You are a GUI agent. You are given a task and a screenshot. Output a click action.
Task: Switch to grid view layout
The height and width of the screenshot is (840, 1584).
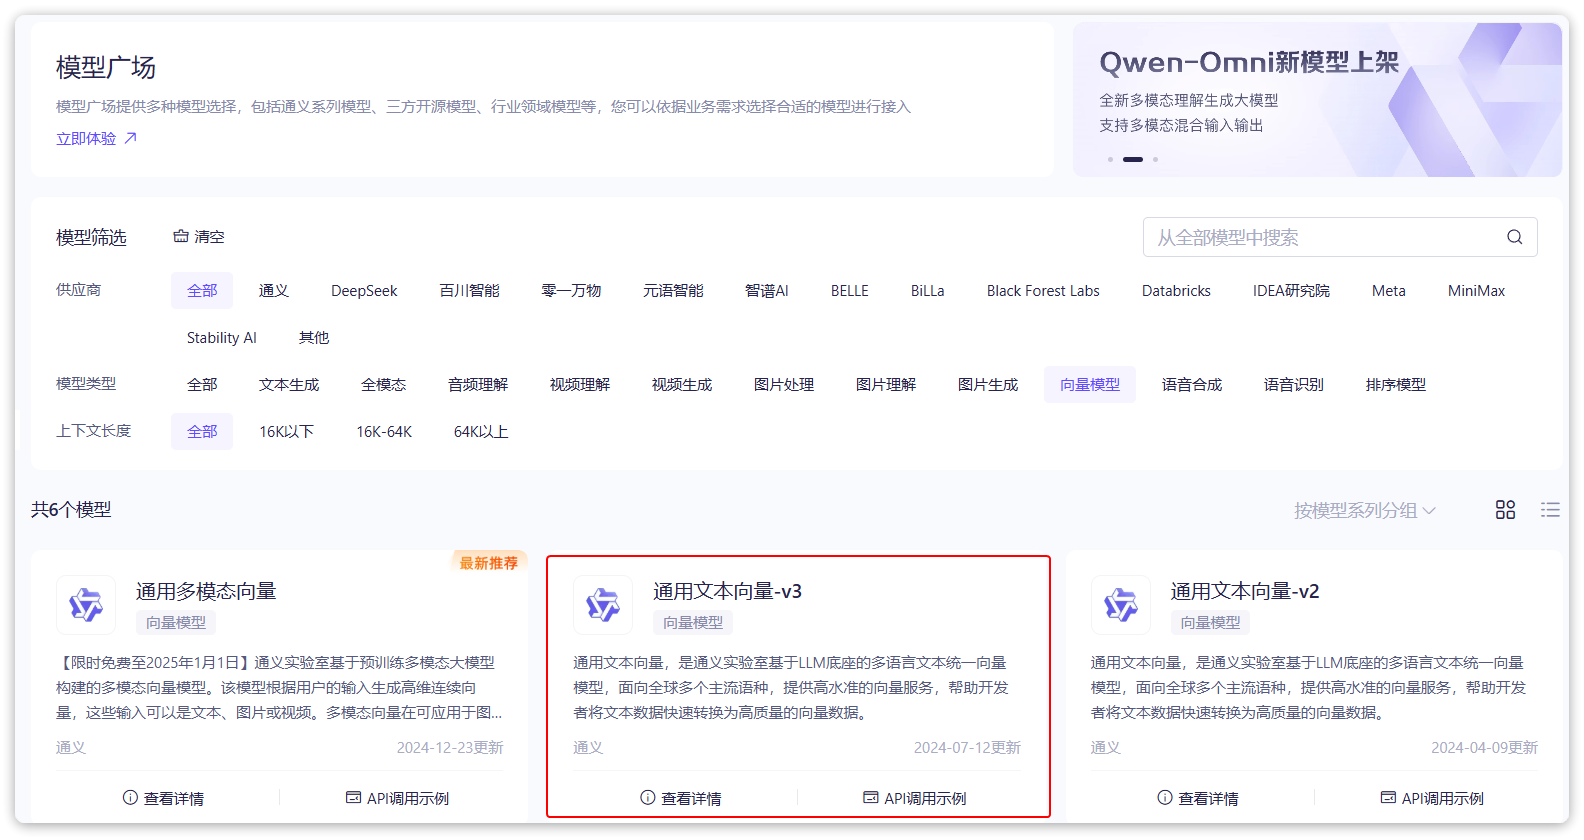coord(1505,510)
